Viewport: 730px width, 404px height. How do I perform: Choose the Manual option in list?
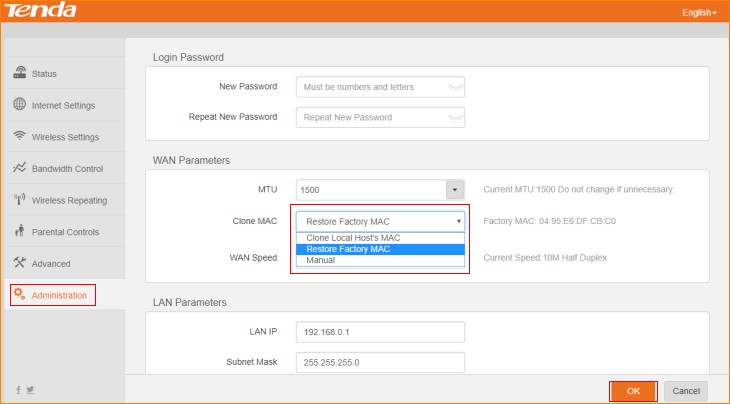coord(321,261)
